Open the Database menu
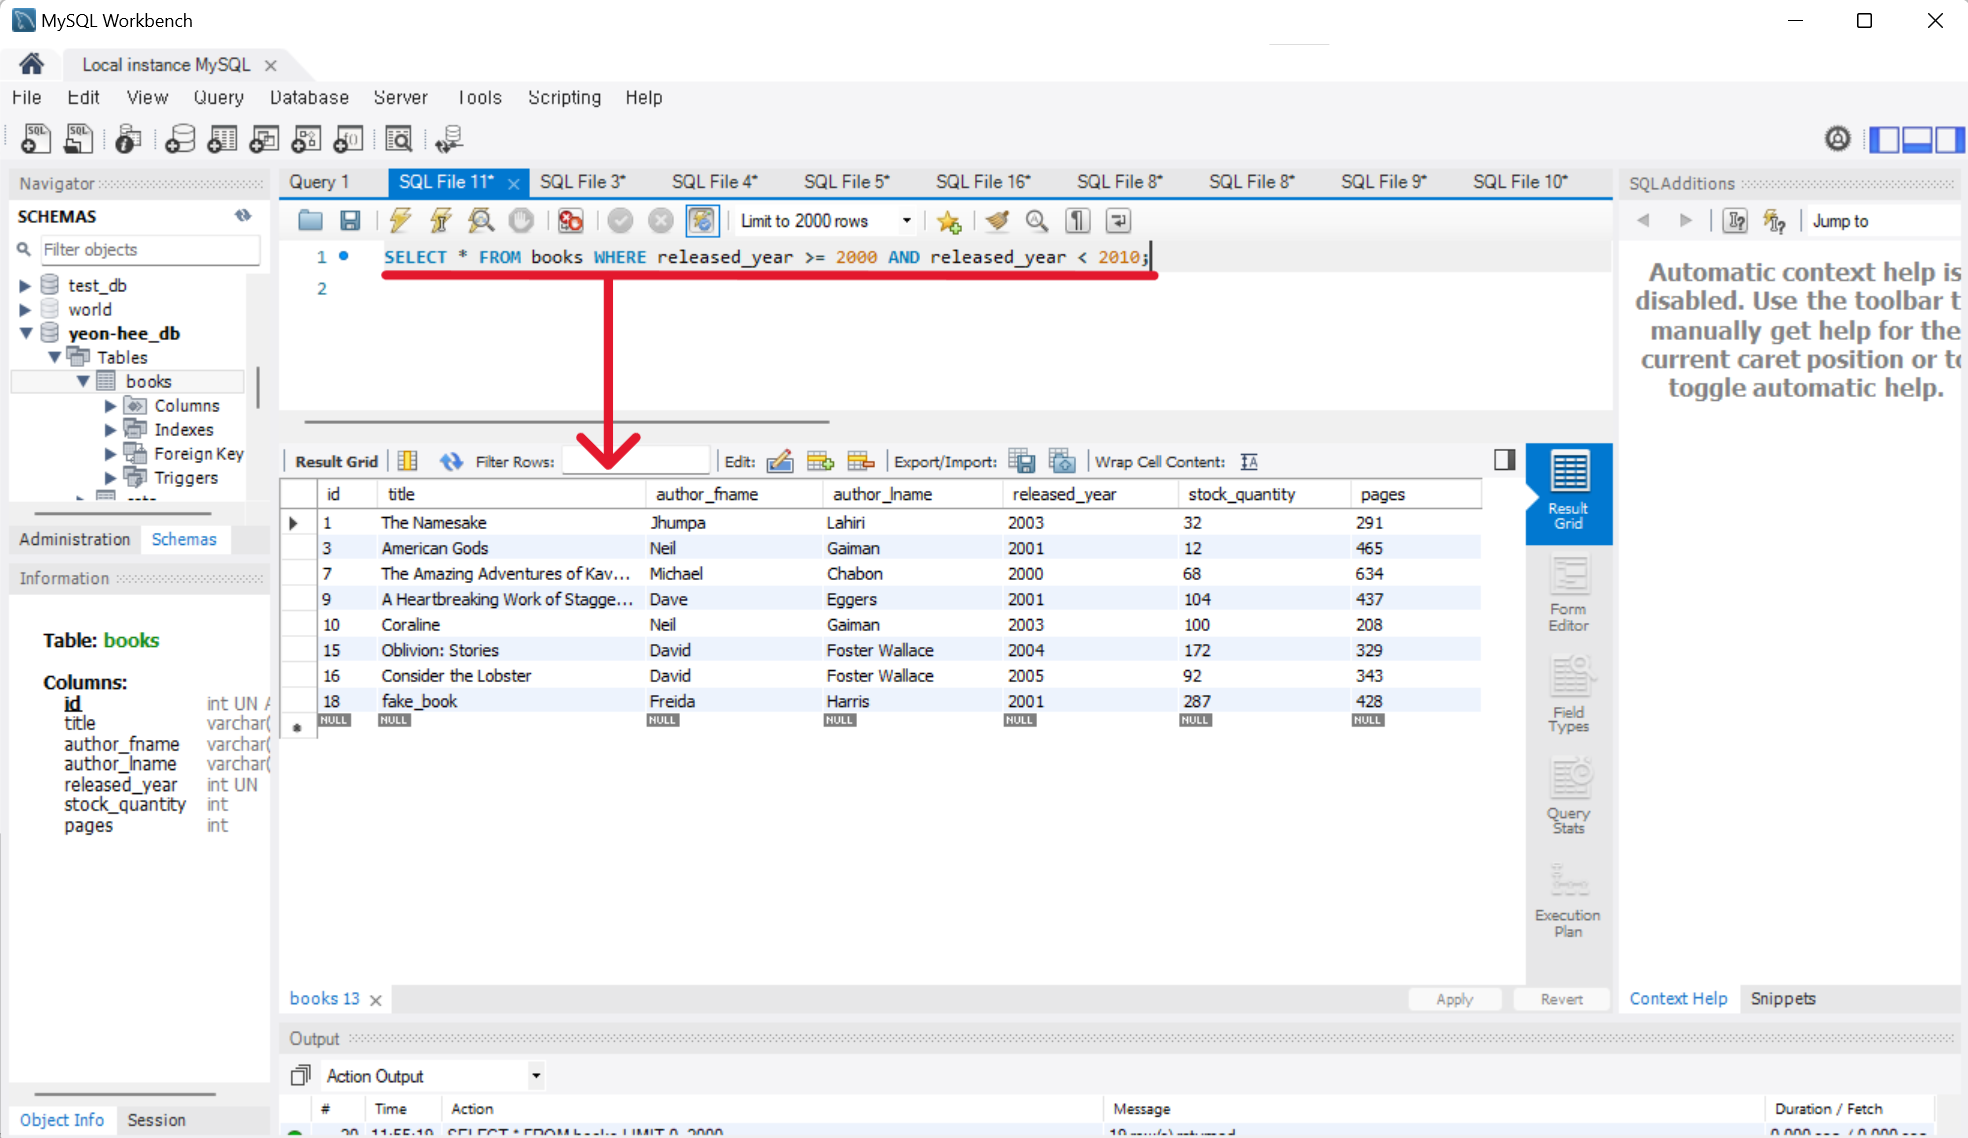 (309, 97)
